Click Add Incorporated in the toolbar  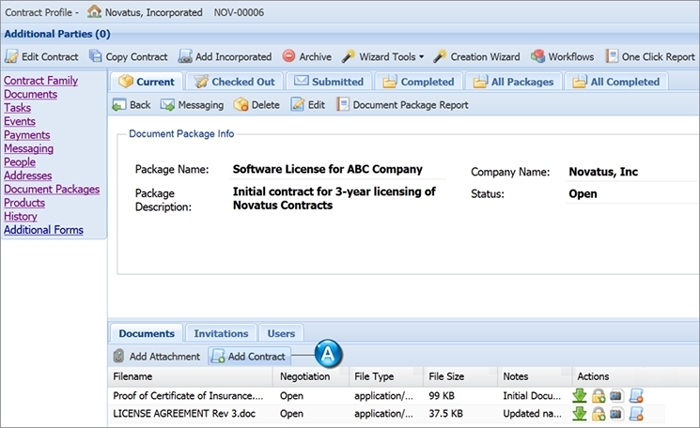(x=225, y=57)
